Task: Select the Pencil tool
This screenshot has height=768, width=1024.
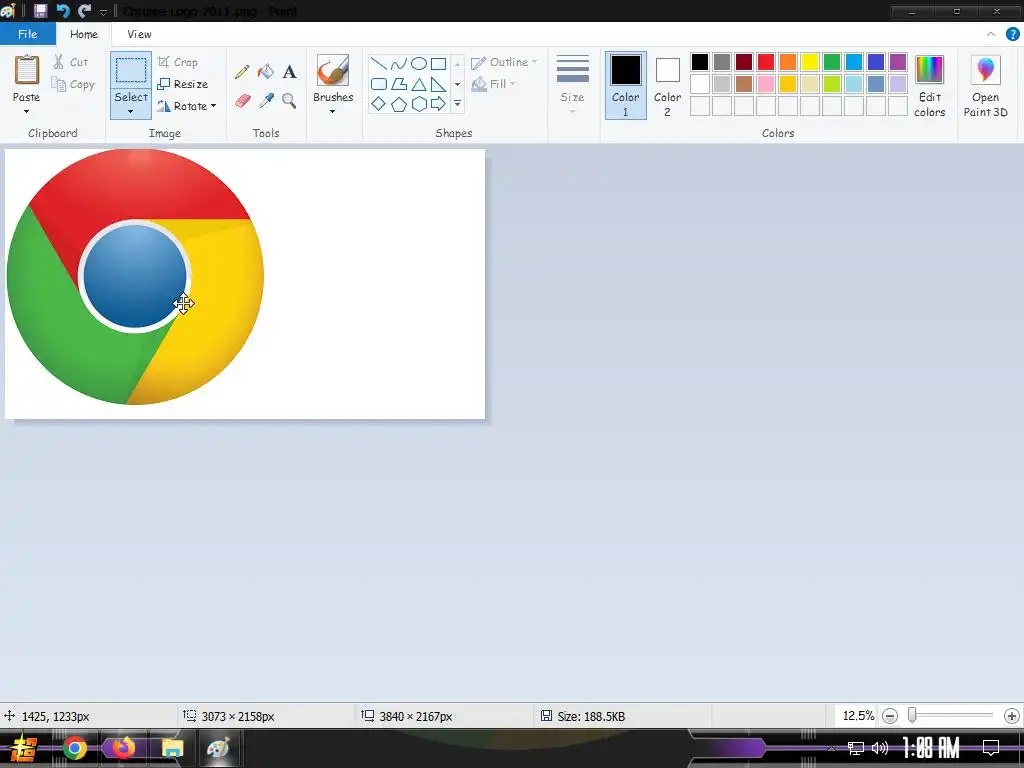Action: [242, 71]
